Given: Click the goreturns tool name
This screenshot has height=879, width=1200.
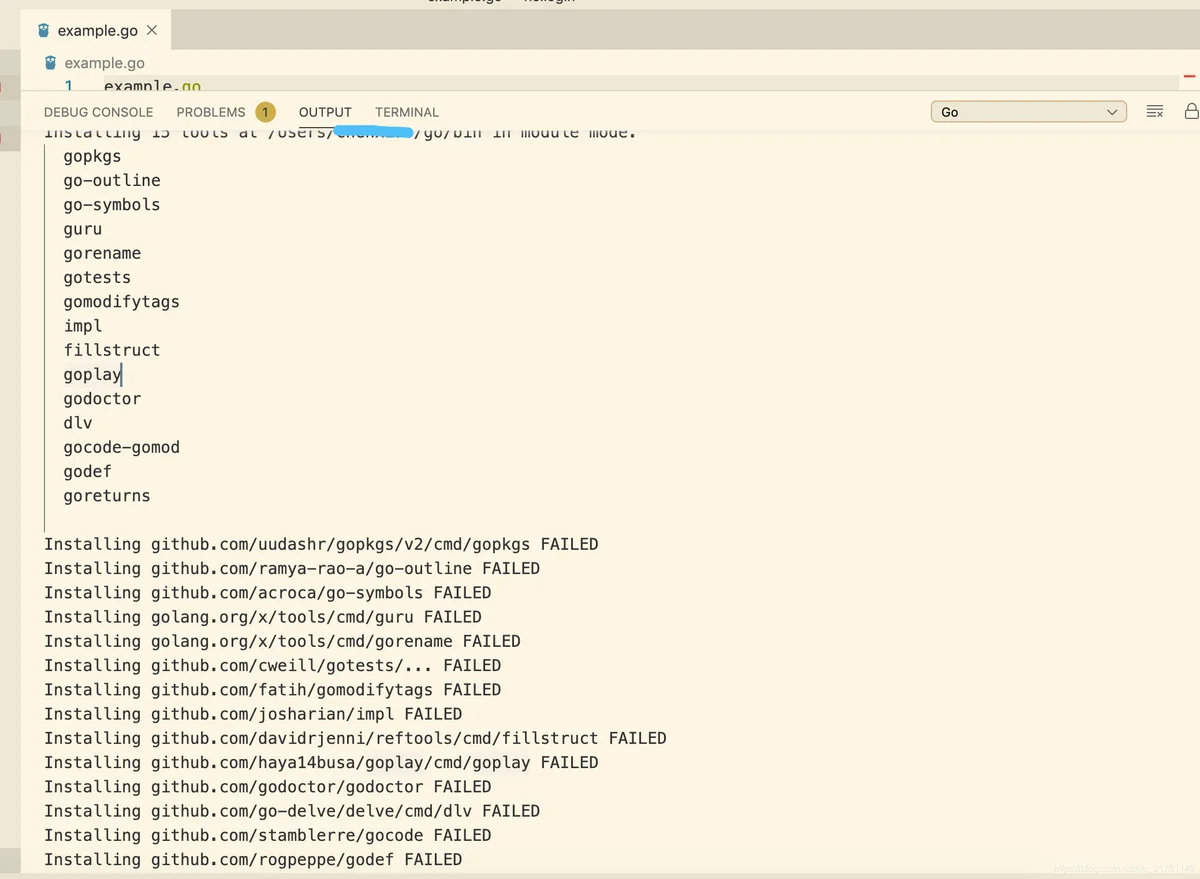Looking at the screenshot, I should 107,495.
